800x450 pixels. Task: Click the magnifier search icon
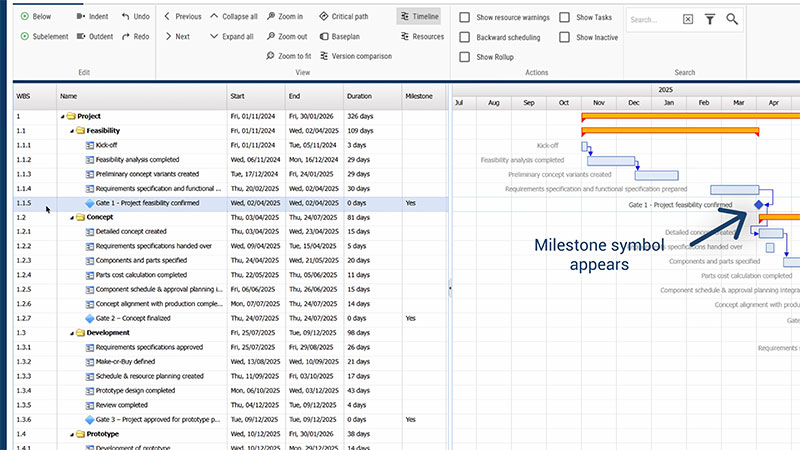coord(732,19)
